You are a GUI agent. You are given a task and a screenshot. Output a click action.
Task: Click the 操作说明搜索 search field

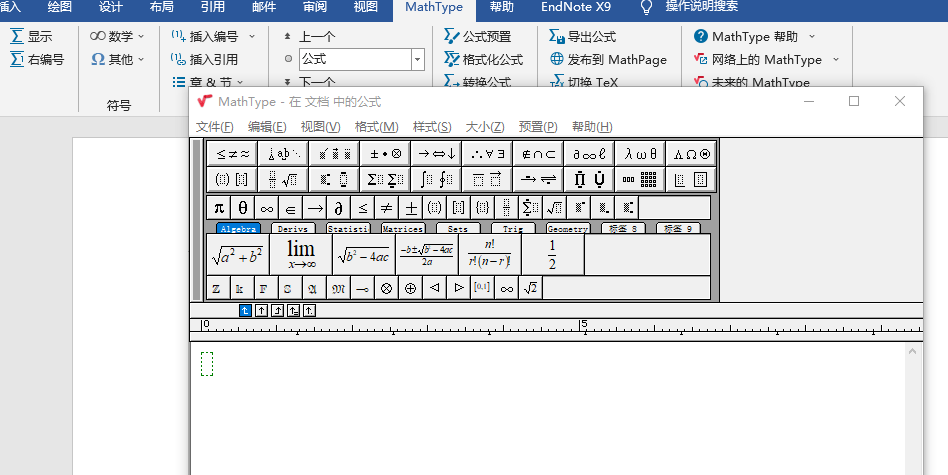tap(701, 7)
